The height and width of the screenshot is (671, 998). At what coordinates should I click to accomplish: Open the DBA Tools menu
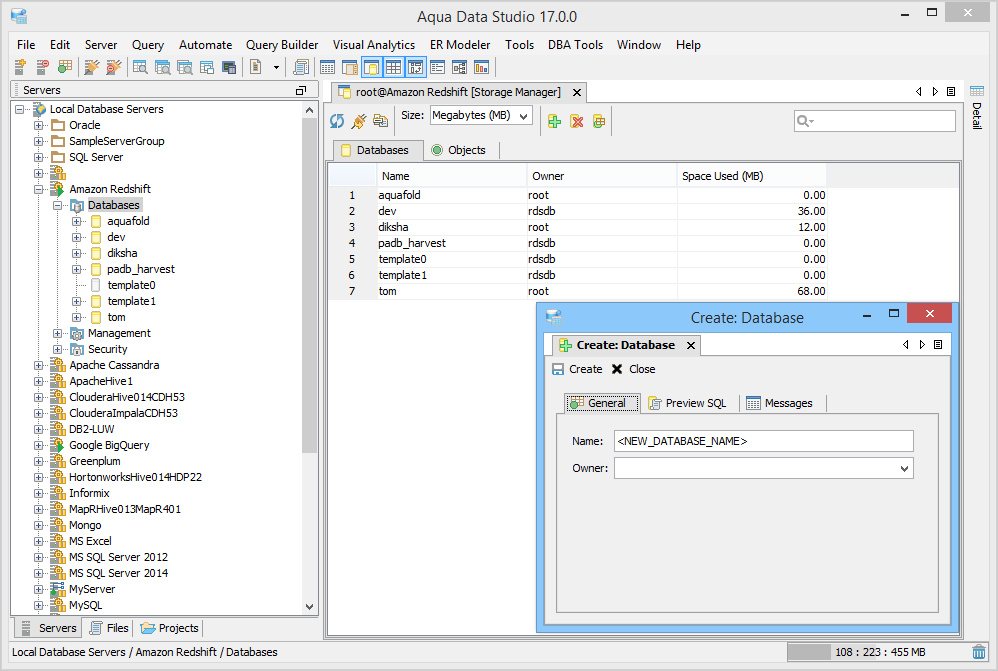tap(575, 45)
